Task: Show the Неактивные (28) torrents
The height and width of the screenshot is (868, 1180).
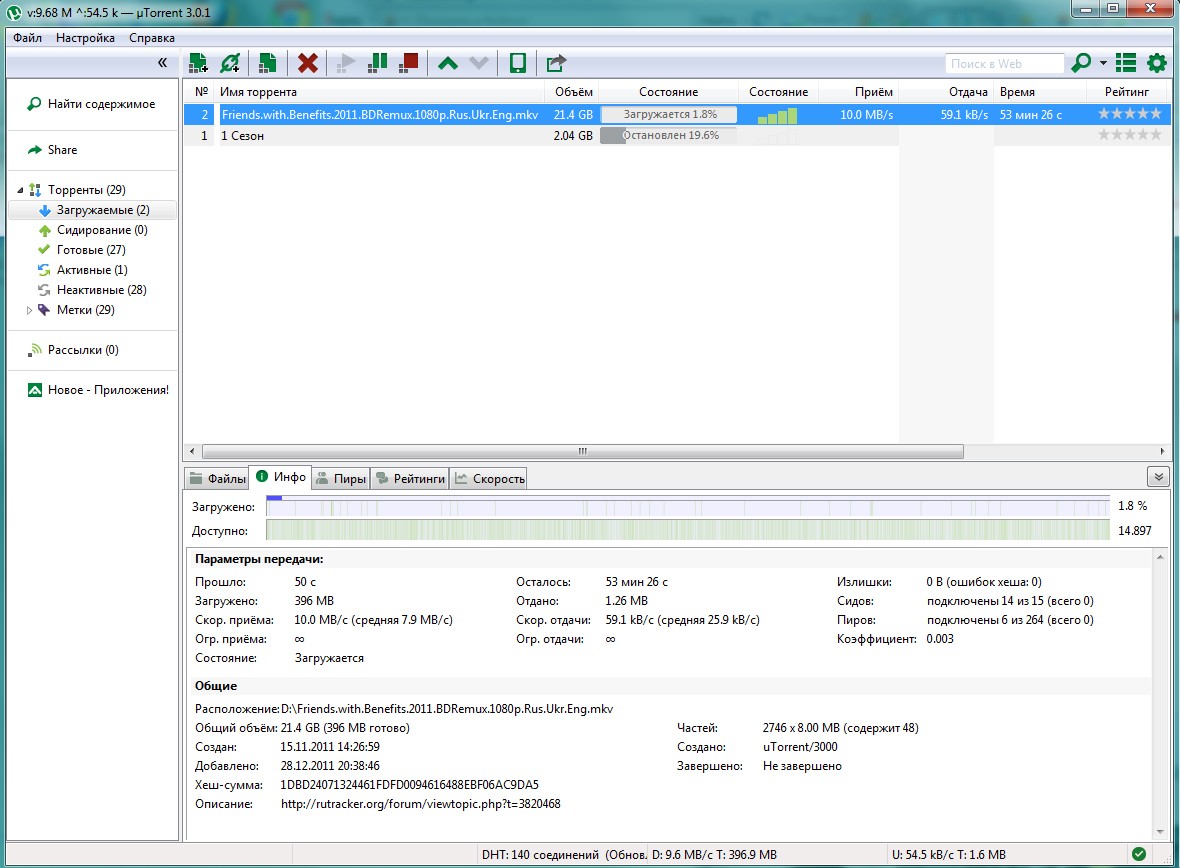Action: (92, 290)
